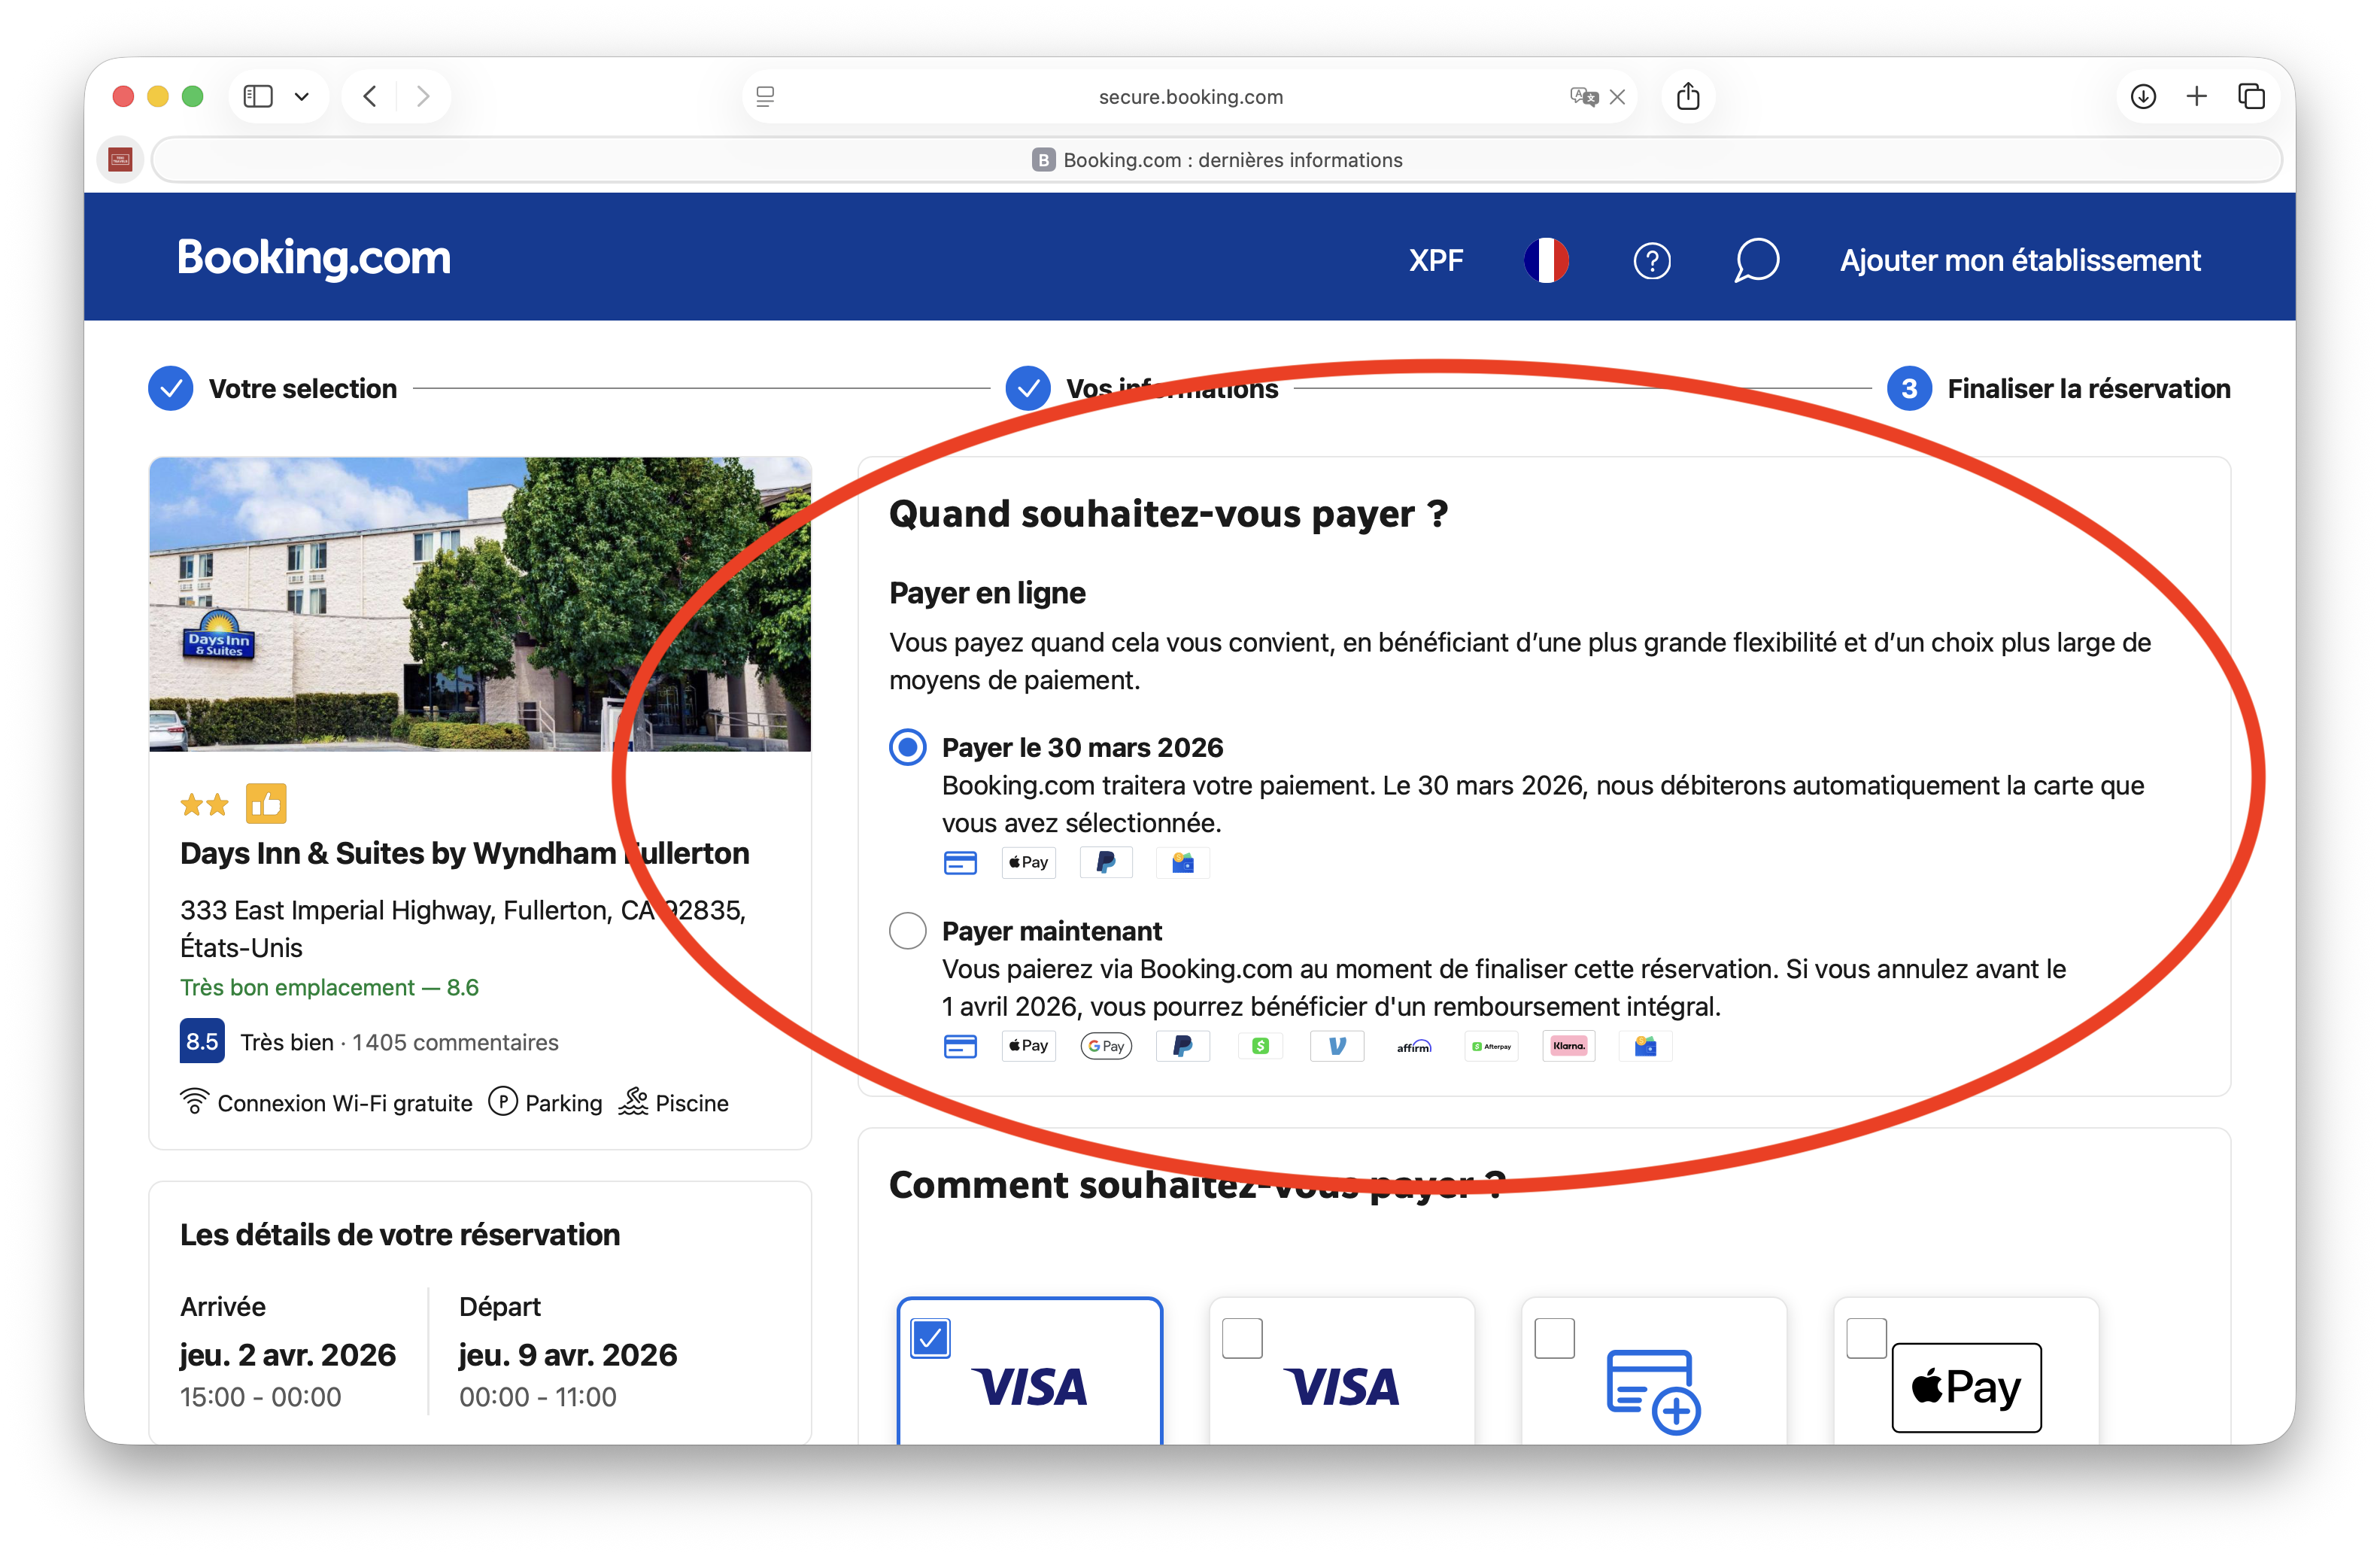
Task: Select the Payer maintenant radio button
Action: (x=908, y=931)
